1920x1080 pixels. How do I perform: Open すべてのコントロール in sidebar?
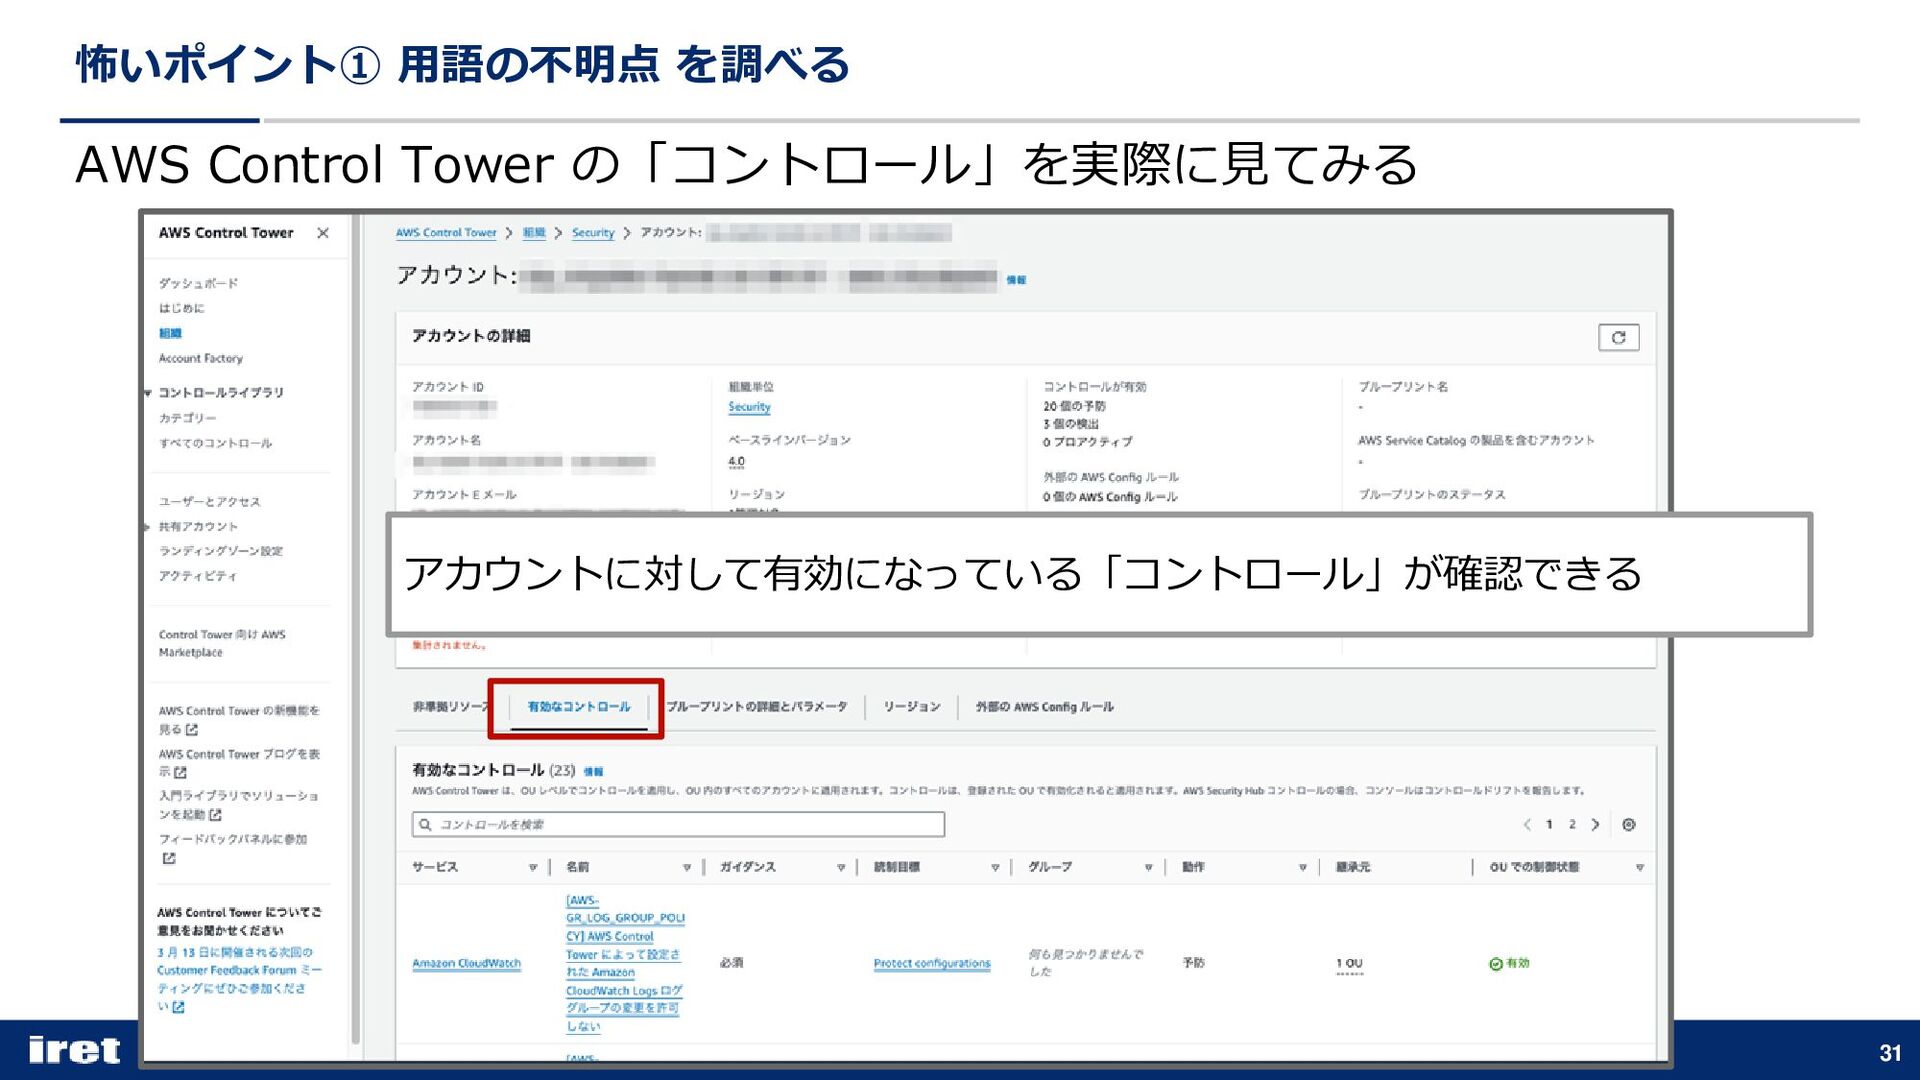pos(215,443)
